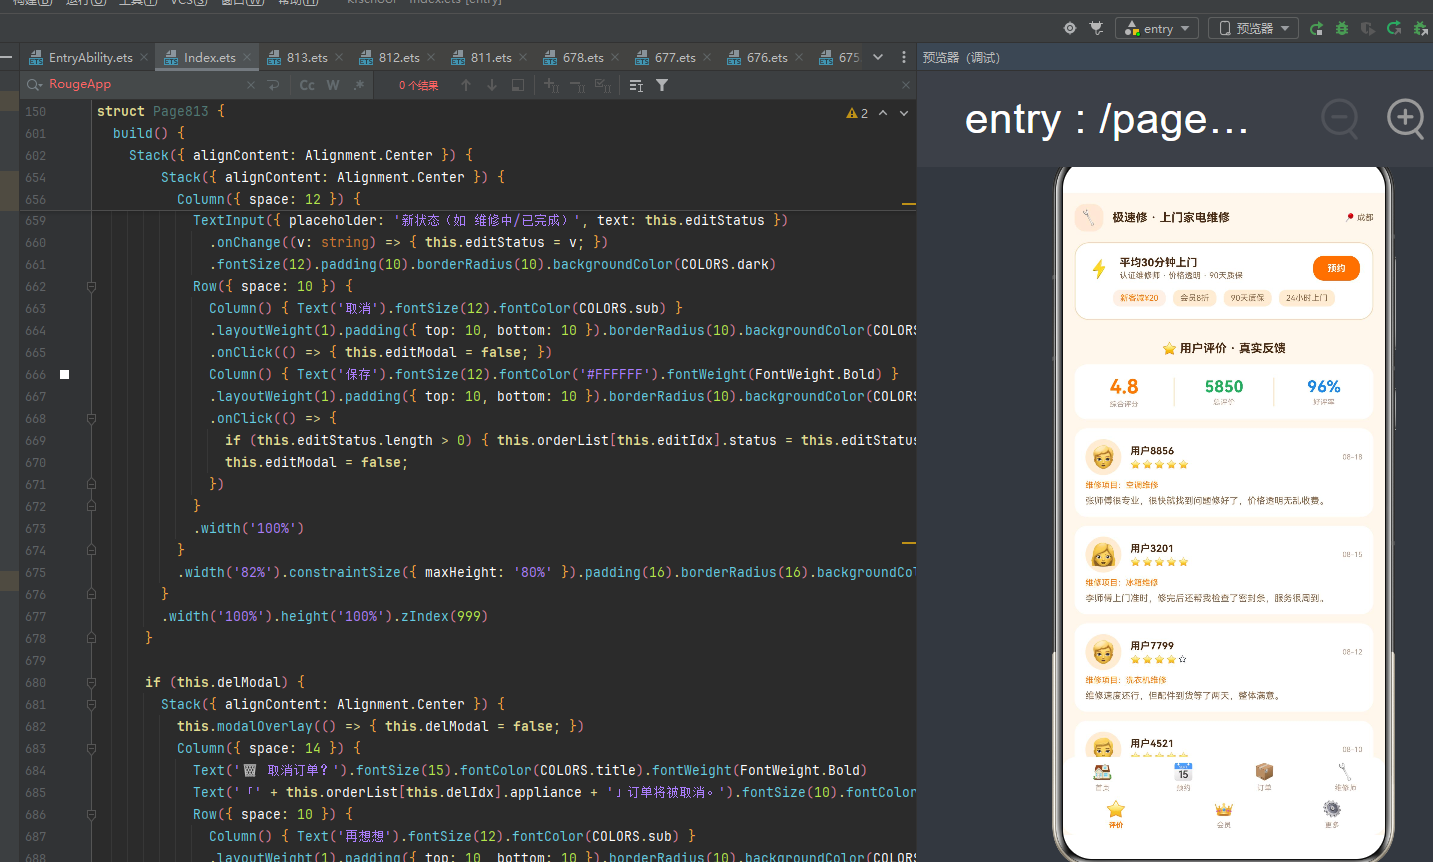Image resolution: width=1433 pixels, height=862 pixels.
Task: Open the entry module dropdown
Action: [x=1157, y=28]
